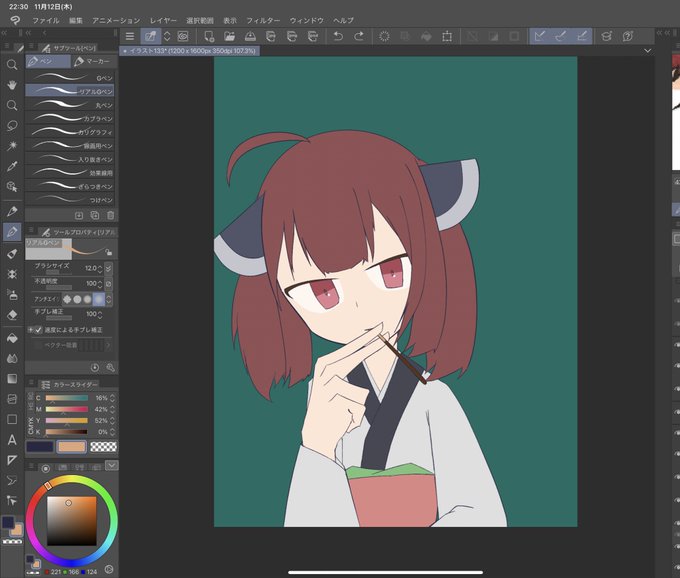Open brush size dynamics dropdown

click(x=108, y=269)
